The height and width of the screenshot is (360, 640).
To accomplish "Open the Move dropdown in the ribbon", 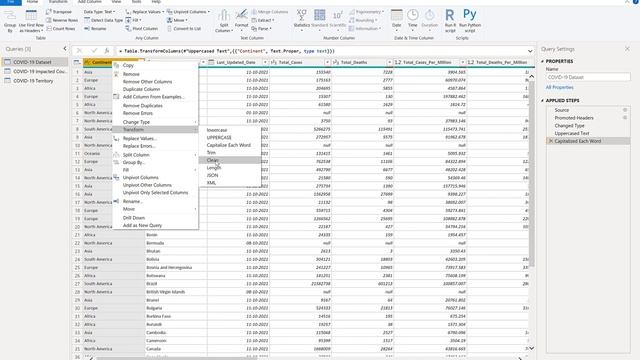I will pos(177,20).
